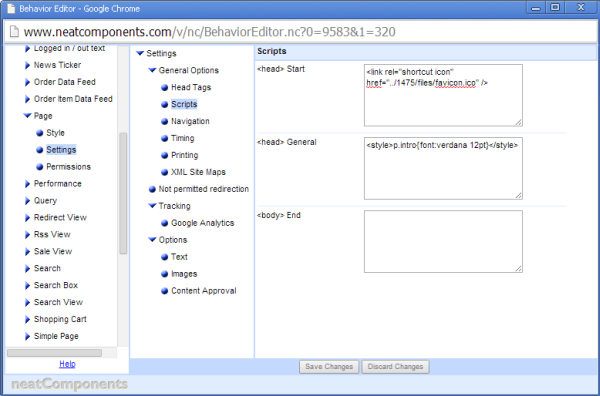Select the Scripts settings item
The height and width of the screenshot is (396, 600).
[x=184, y=104]
